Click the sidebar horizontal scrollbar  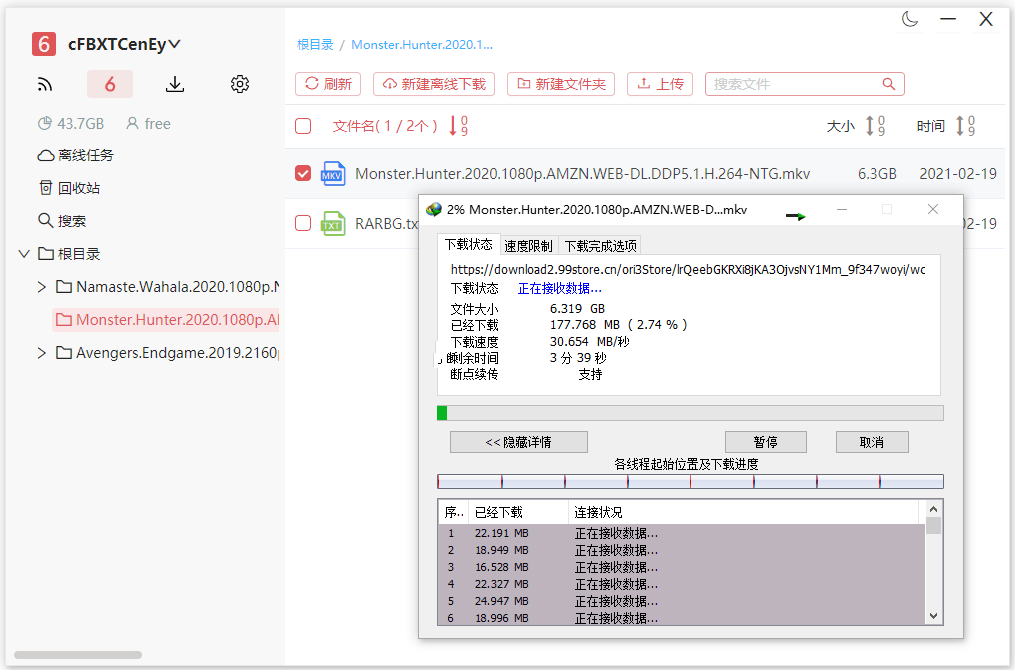click(x=78, y=655)
